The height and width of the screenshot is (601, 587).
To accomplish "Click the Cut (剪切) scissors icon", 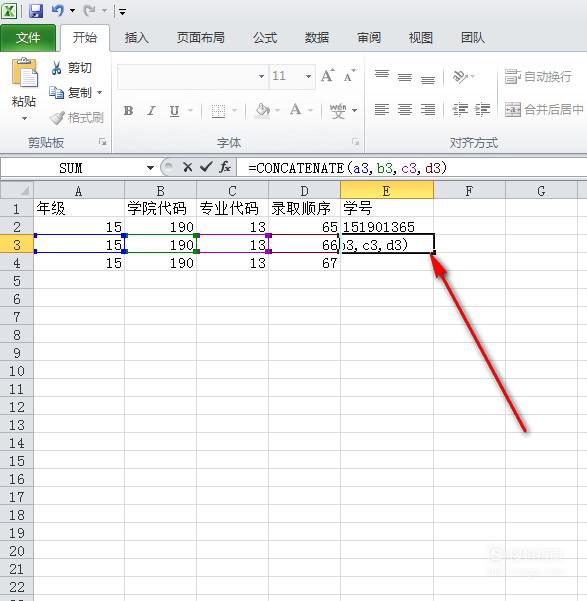I will click(x=57, y=68).
